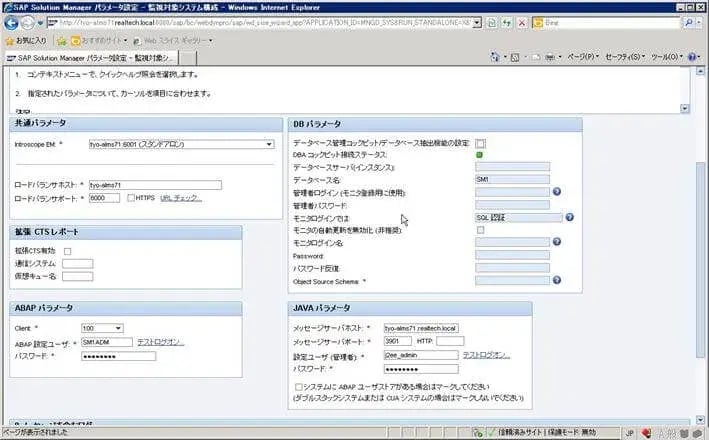Click the 仮想キュー名 input field
Viewport: 709px width, 440px height.
click(x=78, y=276)
